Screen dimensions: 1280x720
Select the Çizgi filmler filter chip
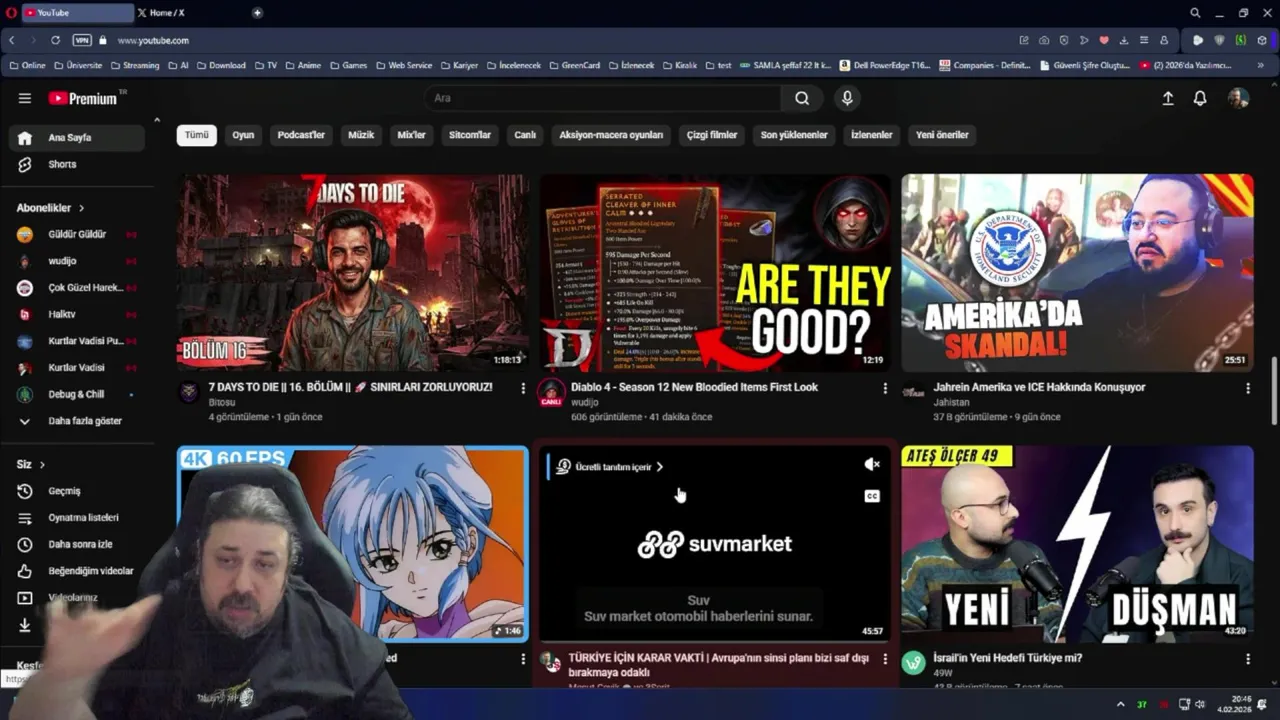[712, 135]
